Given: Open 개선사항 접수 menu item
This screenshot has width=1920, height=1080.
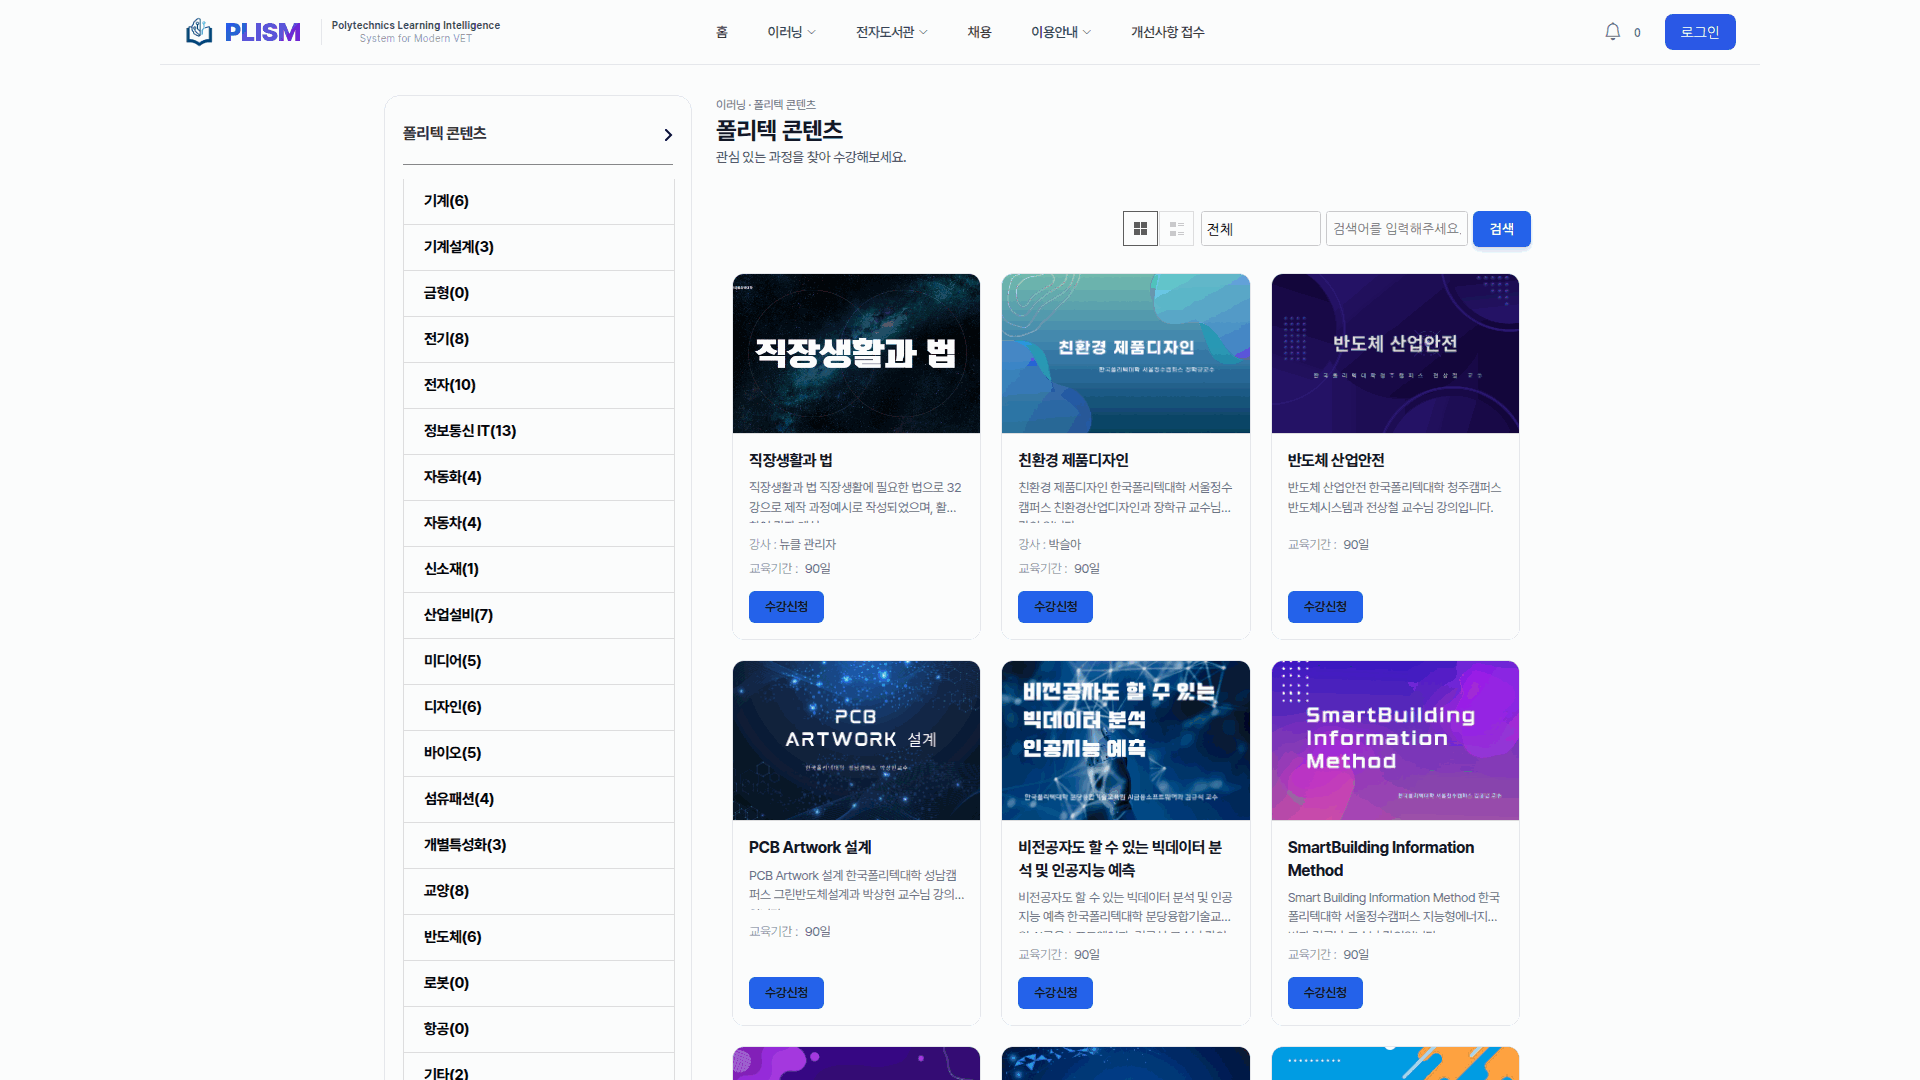Looking at the screenshot, I should point(1167,32).
